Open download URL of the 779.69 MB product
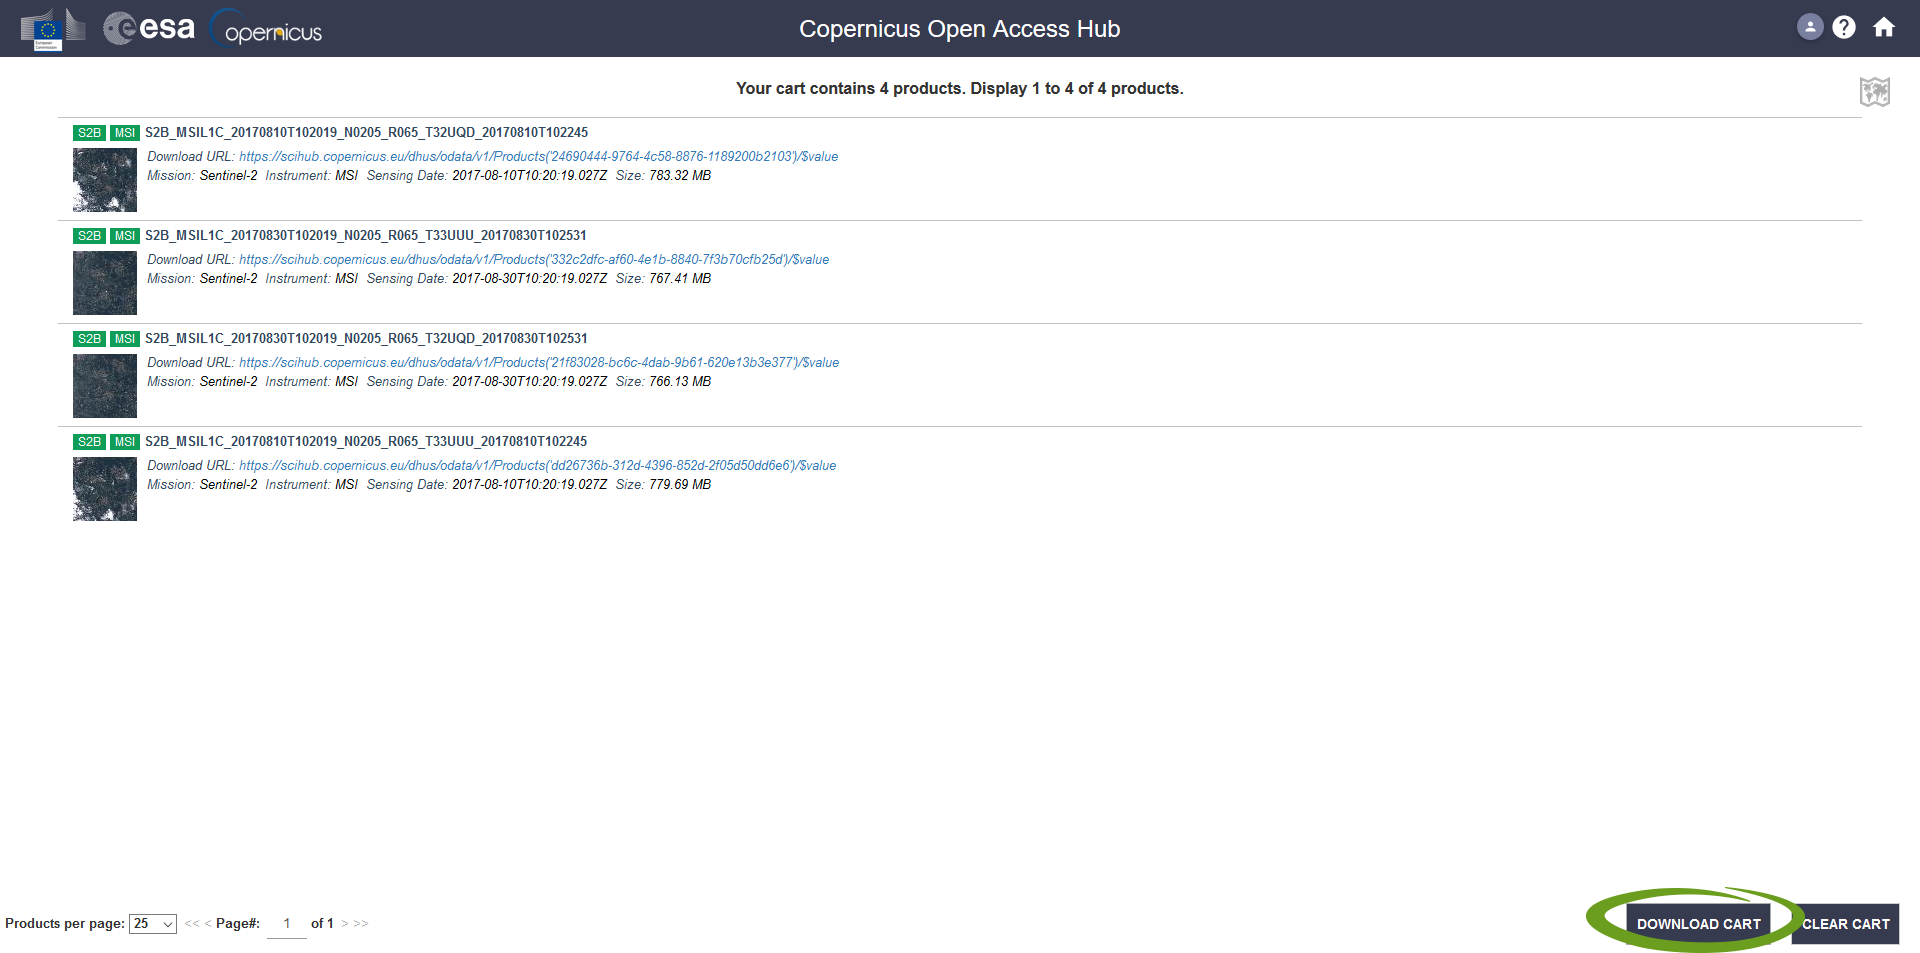1920x953 pixels. pyautogui.click(x=537, y=466)
